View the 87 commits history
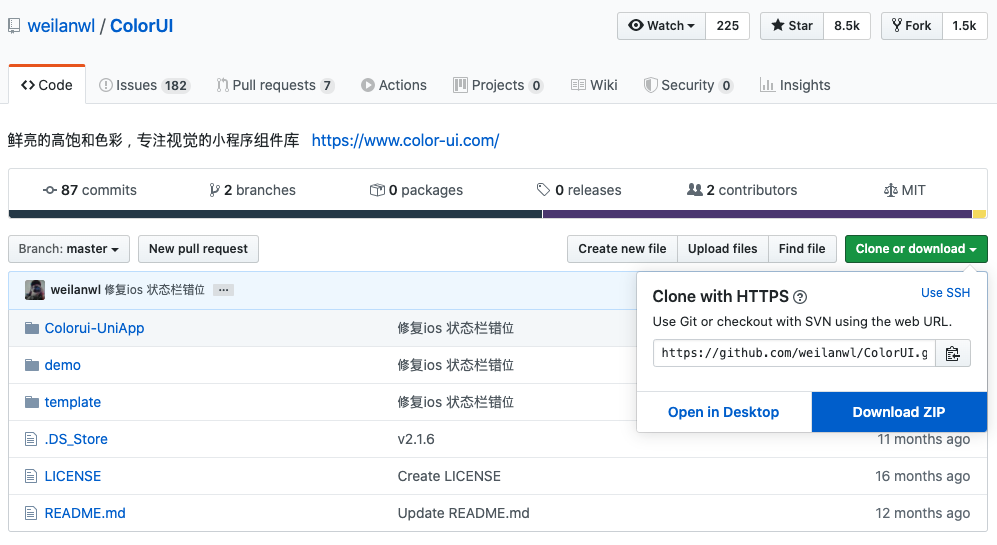The width and height of the screenshot is (997, 545). coord(90,190)
